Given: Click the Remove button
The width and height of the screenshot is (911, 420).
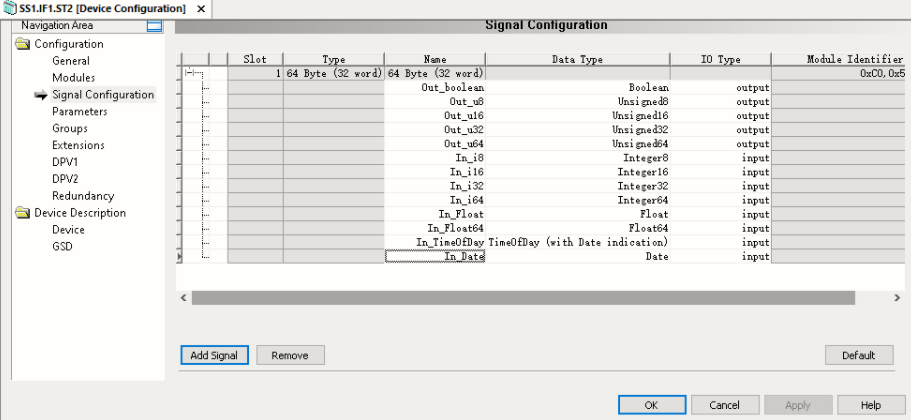Looking at the screenshot, I should pyautogui.click(x=290, y=356).
